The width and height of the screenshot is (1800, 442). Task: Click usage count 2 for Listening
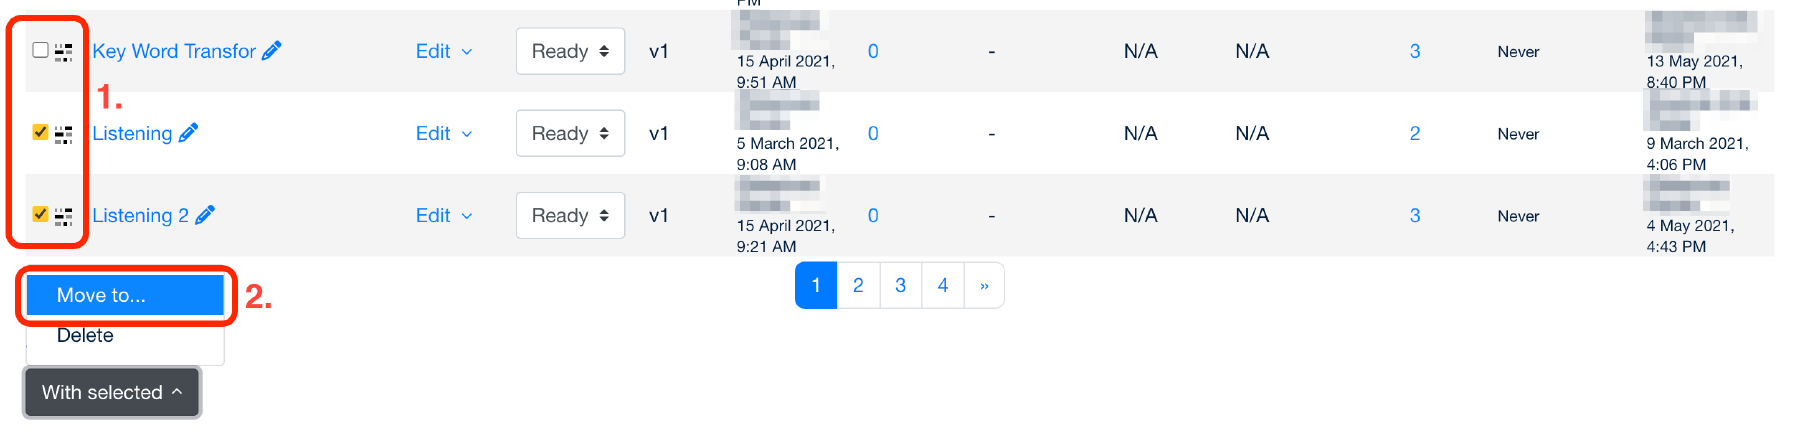[1415, 133]
